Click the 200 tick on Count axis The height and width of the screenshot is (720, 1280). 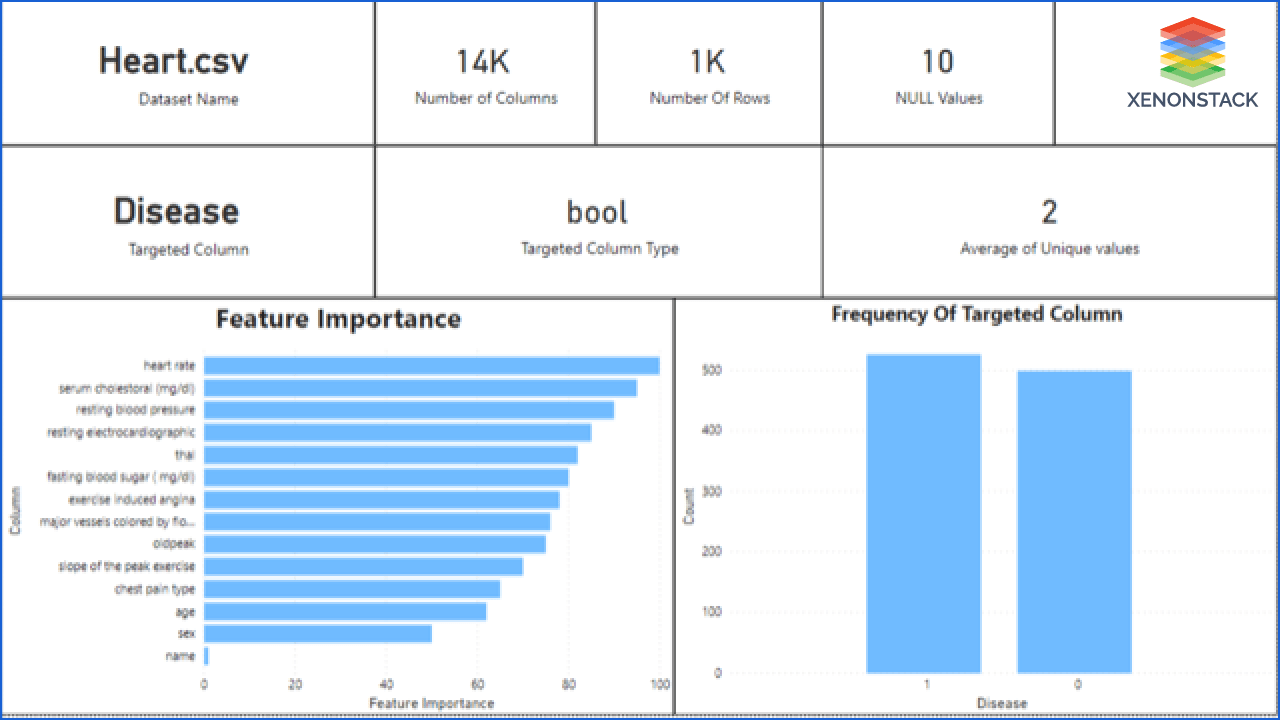point(711,551)
